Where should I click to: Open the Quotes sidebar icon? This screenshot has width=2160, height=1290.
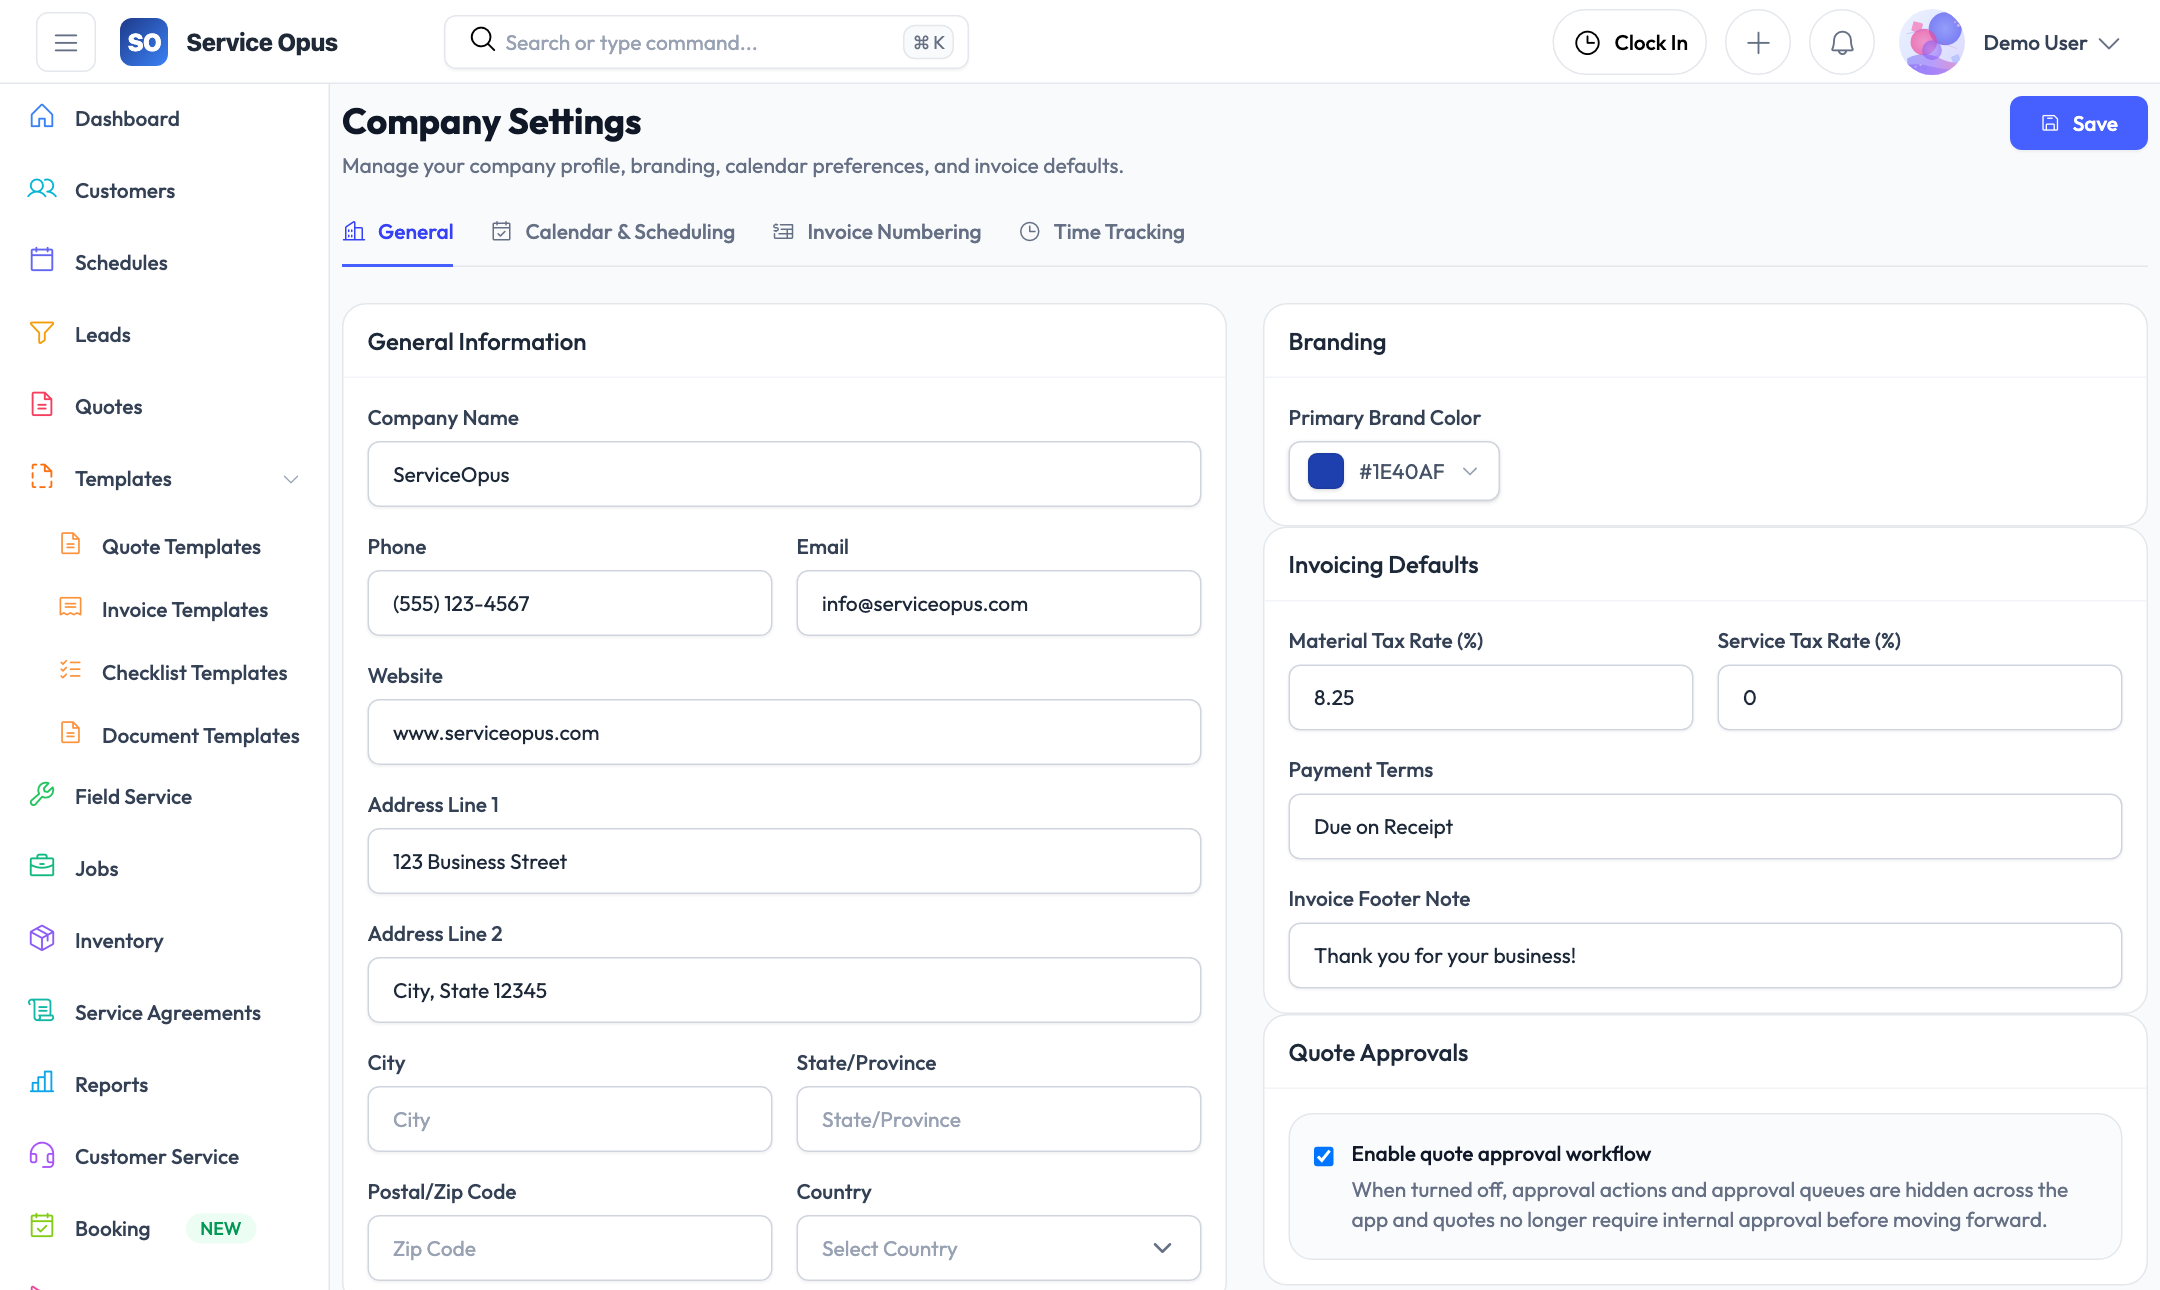[x=42, y=405]
